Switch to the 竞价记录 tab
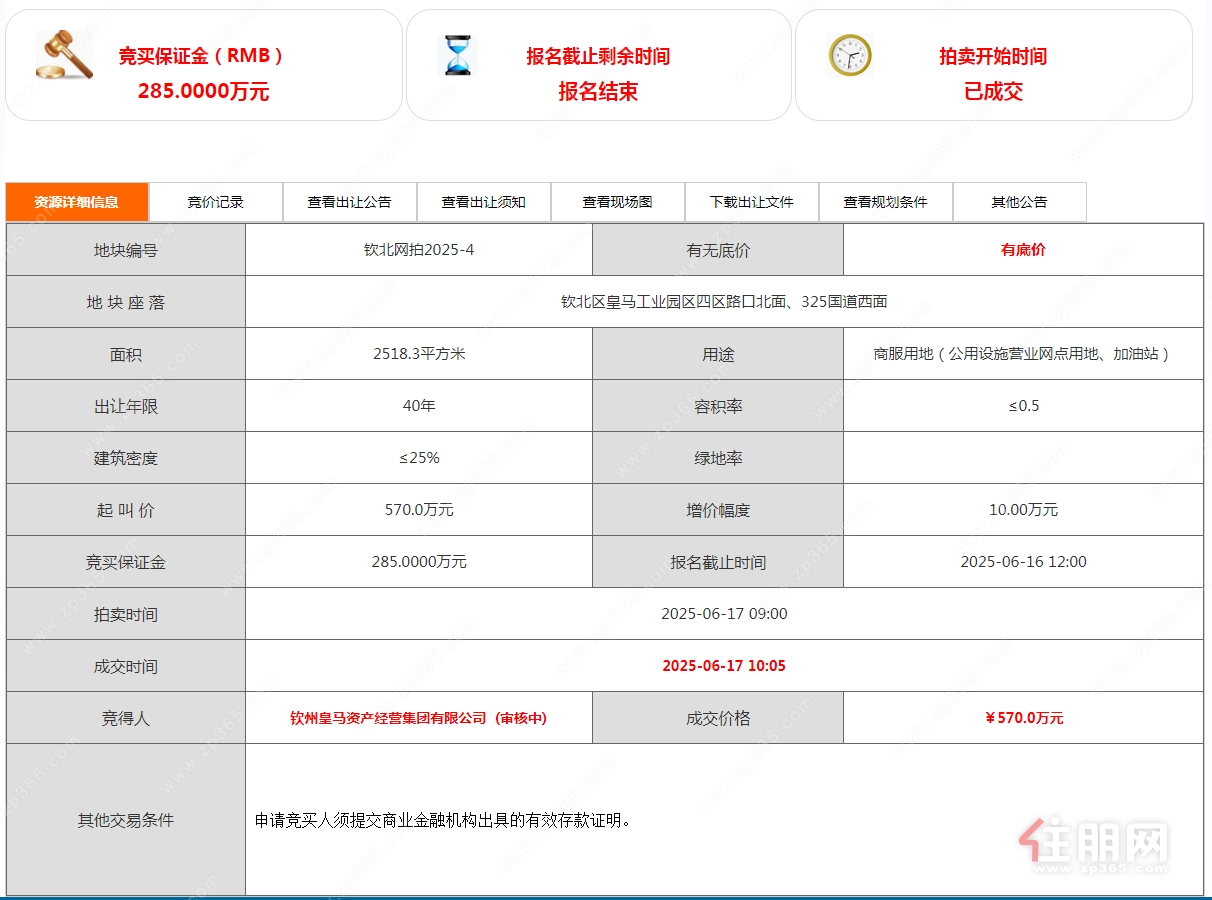This screenshot has width=1212, height=900. coord(216,202)
